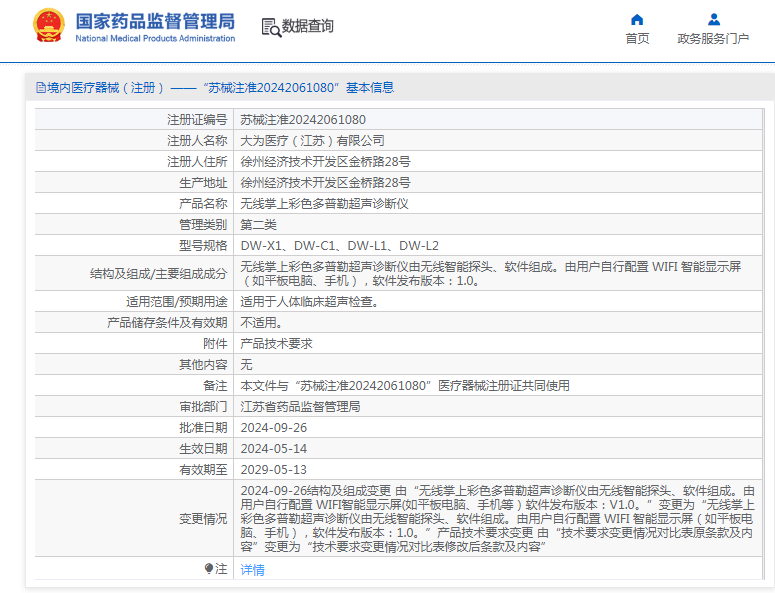Select model list DW-X1、DW-C1、DW-L1、DW-L2
The width and height of the screenshot is (775, 593).
click(340, 246)
